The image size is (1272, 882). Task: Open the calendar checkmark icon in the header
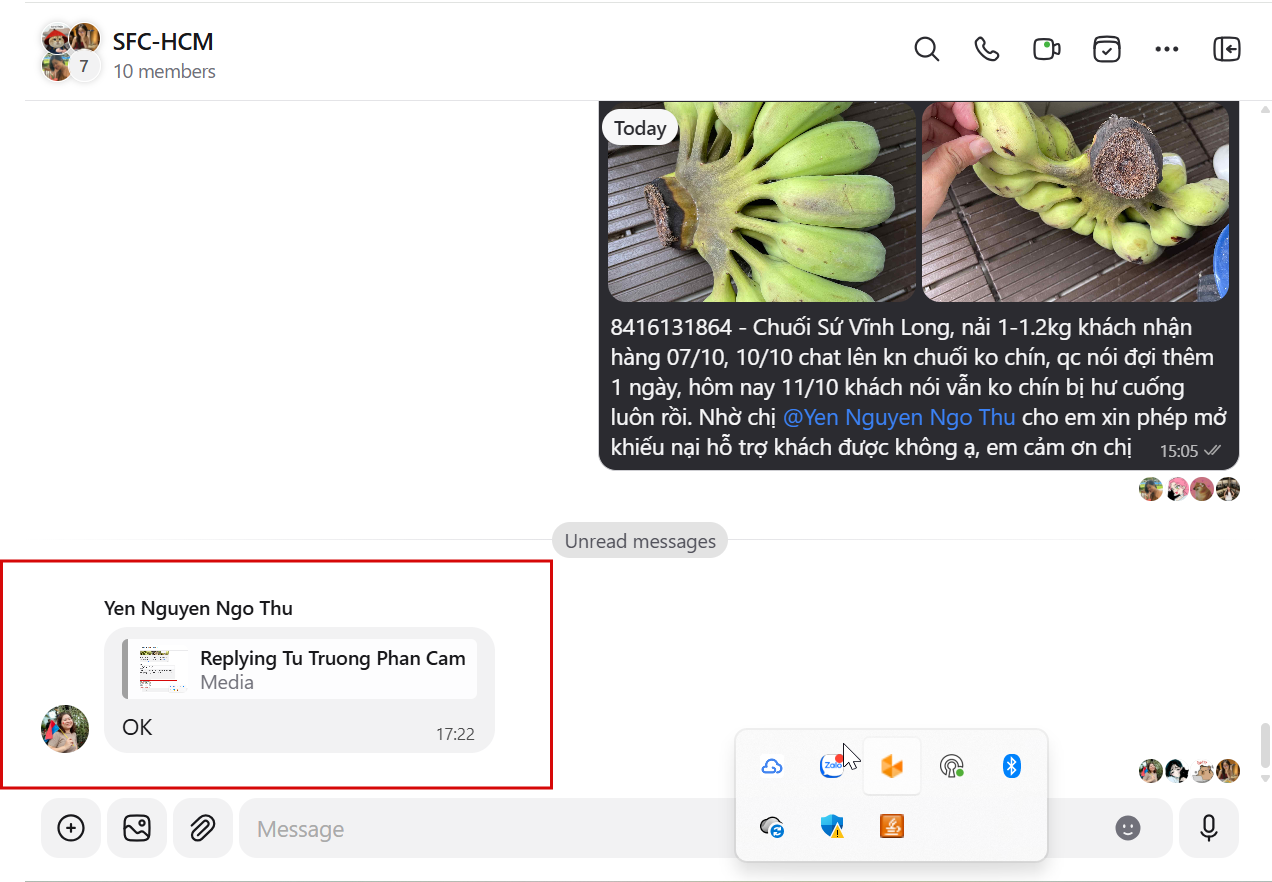coord(1107,49)
